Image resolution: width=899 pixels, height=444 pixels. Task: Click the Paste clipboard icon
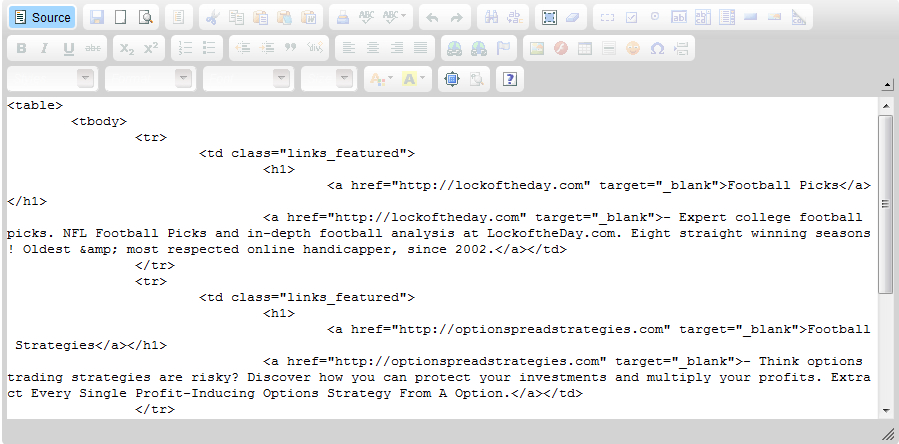click(x=260, y=18)
